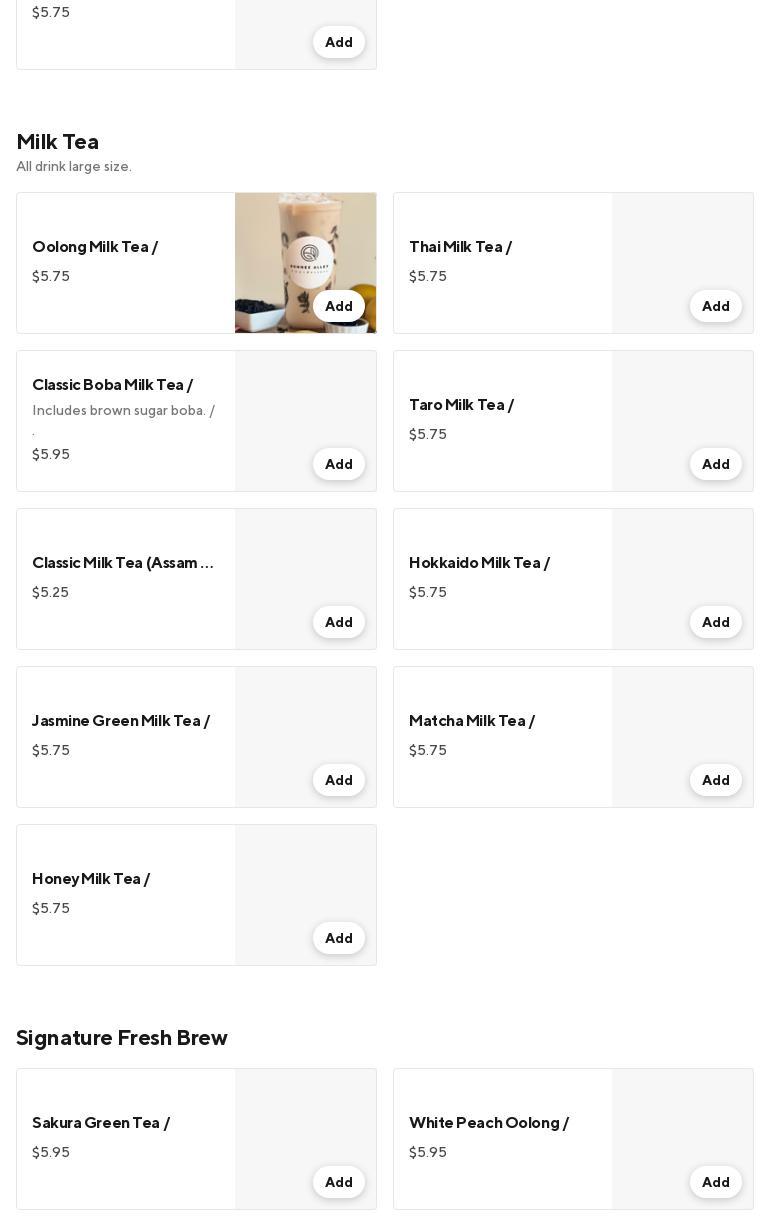
Task: Open Thai Milk Tea item title
Action: (460, 247)
